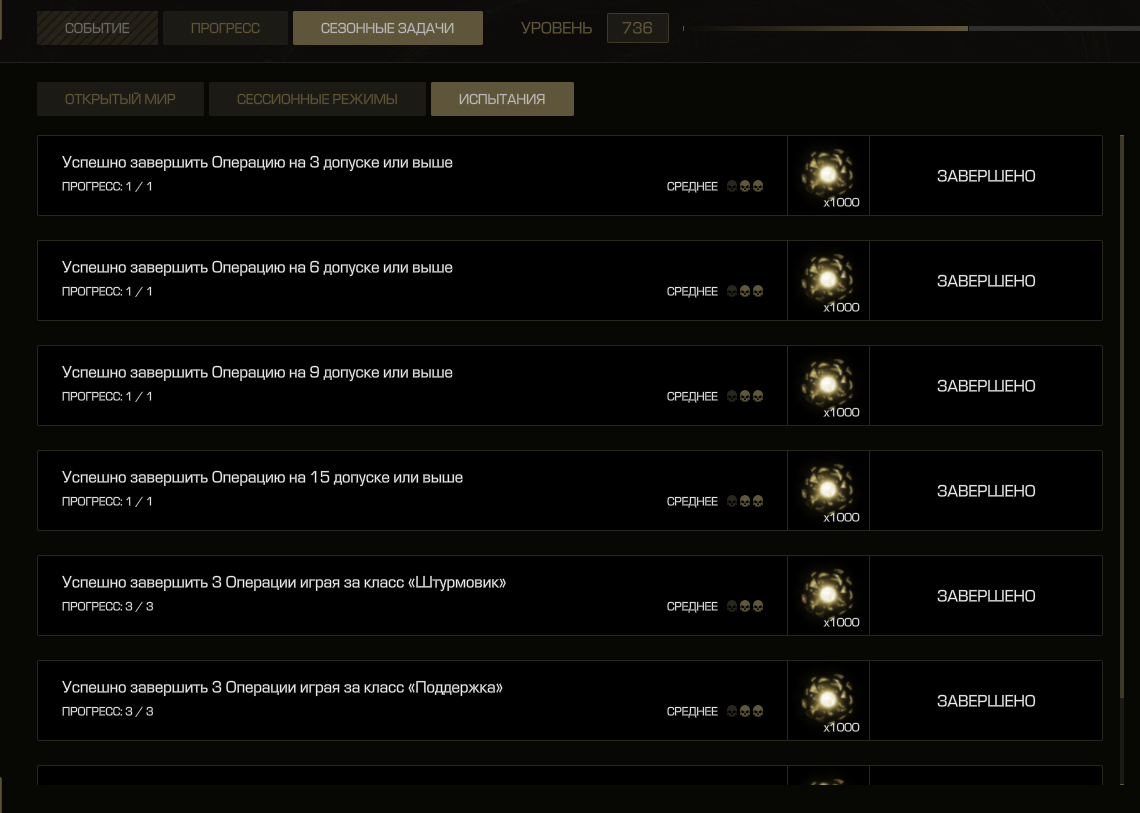Click the level value 736 box
This screenshot has height=813, width=1140.
pyautogui.click(x=638, y=28)
